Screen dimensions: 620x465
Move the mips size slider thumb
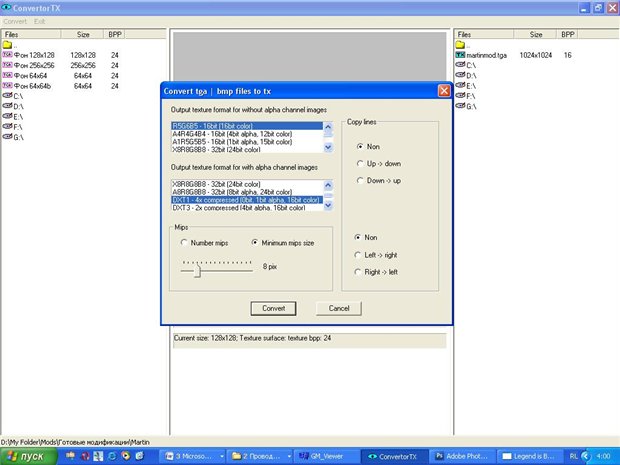(197, 271)
